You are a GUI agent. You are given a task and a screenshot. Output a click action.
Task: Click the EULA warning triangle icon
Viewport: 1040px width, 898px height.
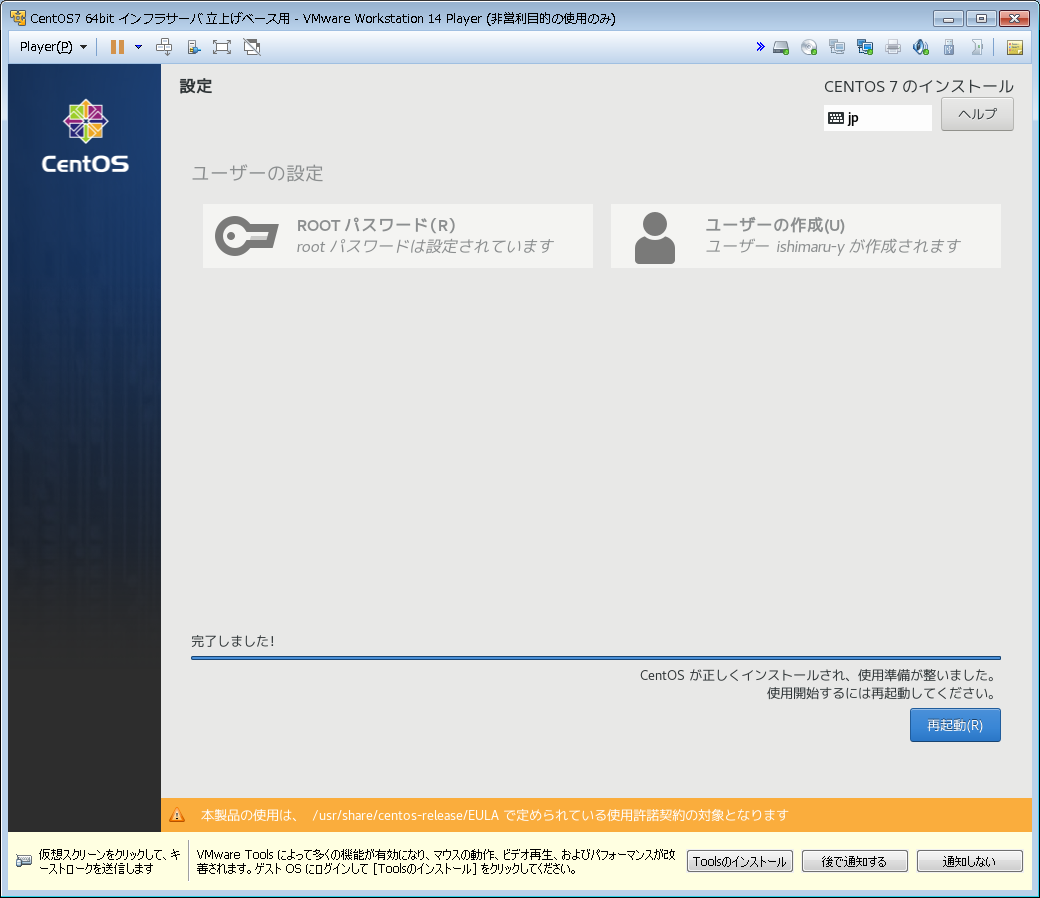point(177,814)
